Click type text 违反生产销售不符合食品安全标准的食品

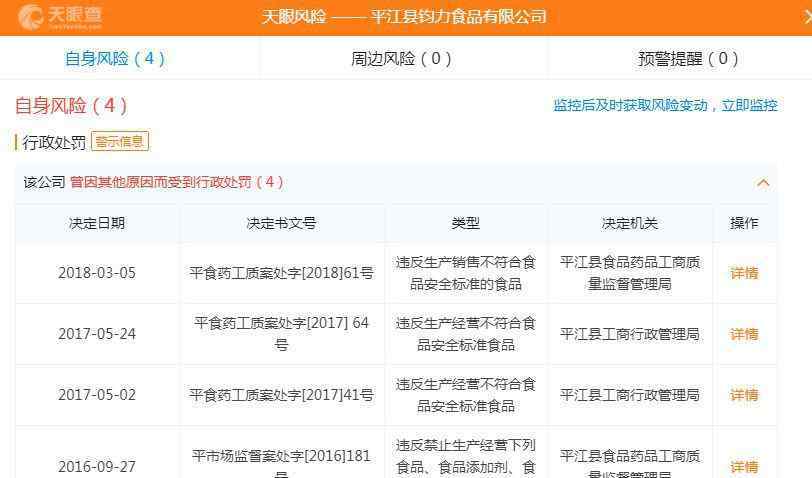coord(465,273)
